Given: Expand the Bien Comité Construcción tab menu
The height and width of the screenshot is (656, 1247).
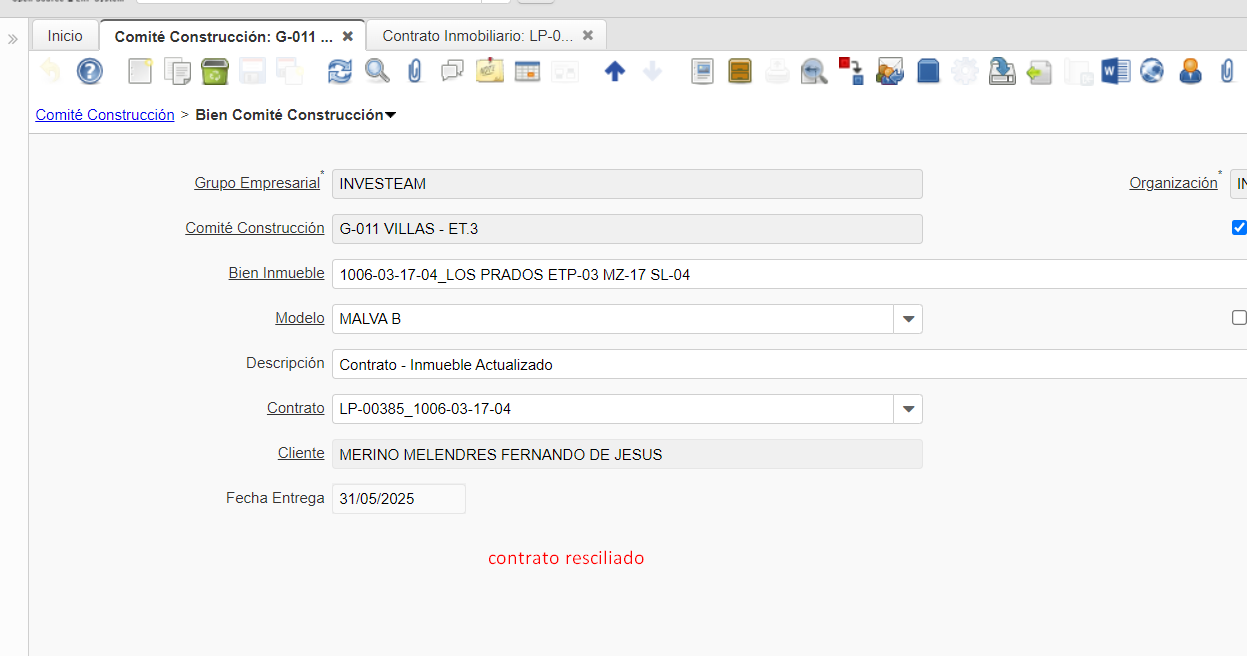Looking at the screenshot, I should (391, 115).
